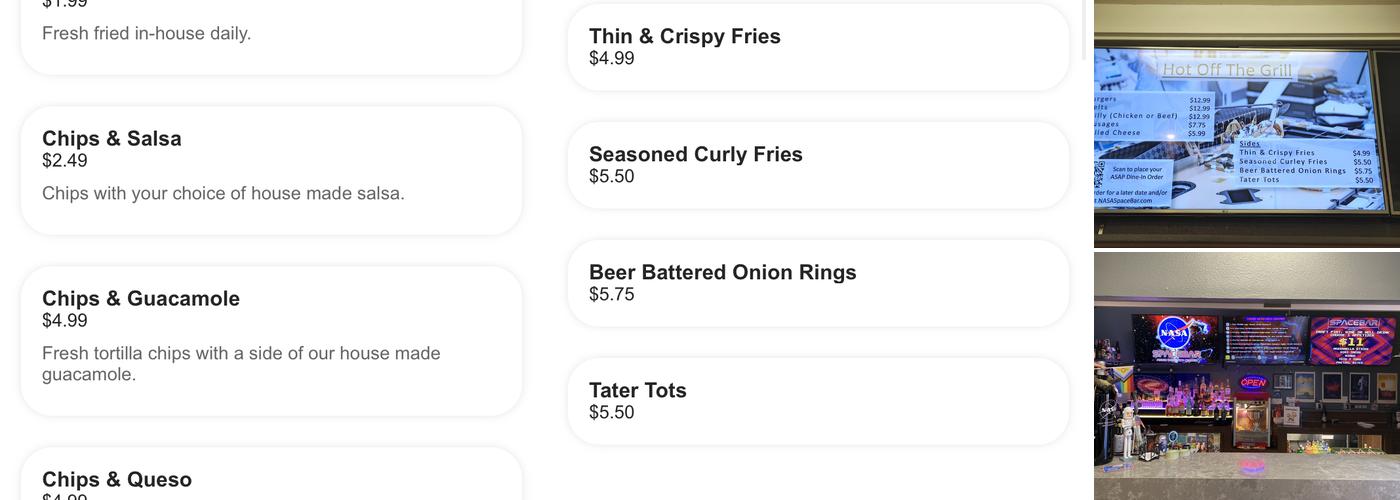Image resolution: width=1400 pixels, height=500 pixels.
Task: Open the Hot Off The Grill menu photo
Action: point(1246,124)
